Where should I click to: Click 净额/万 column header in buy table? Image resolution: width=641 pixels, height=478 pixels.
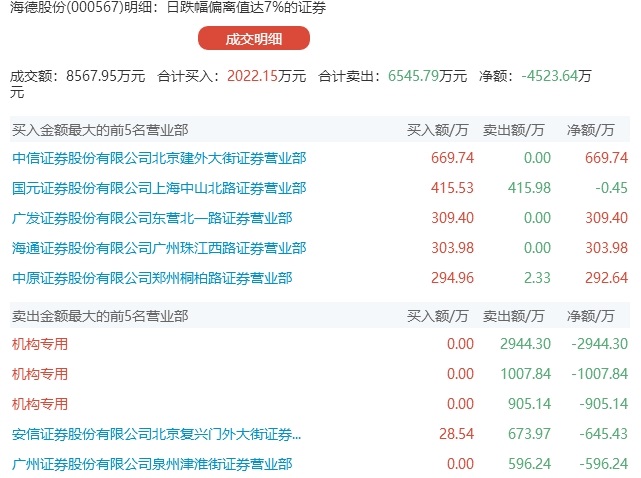591,130
